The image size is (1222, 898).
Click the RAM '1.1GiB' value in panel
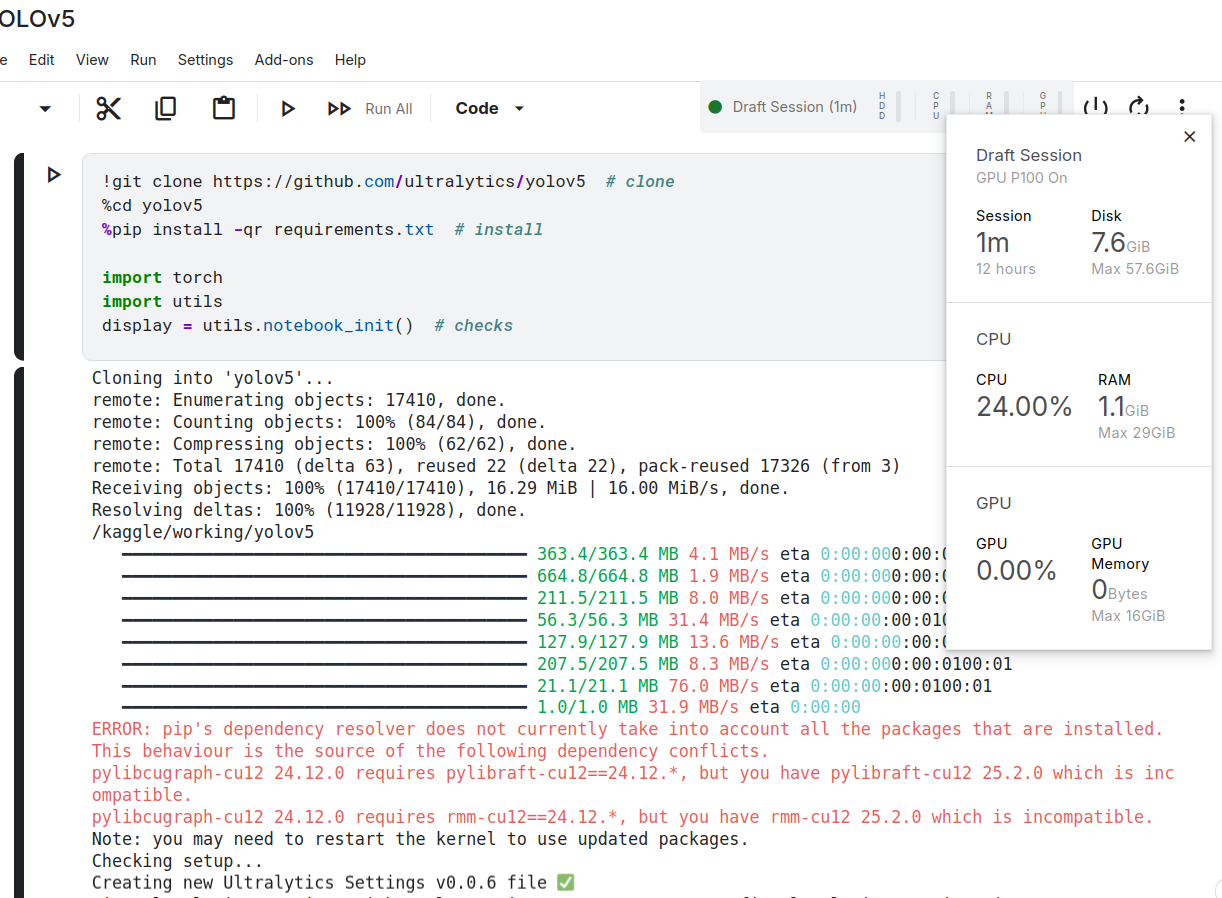[x=1123, y=407]
